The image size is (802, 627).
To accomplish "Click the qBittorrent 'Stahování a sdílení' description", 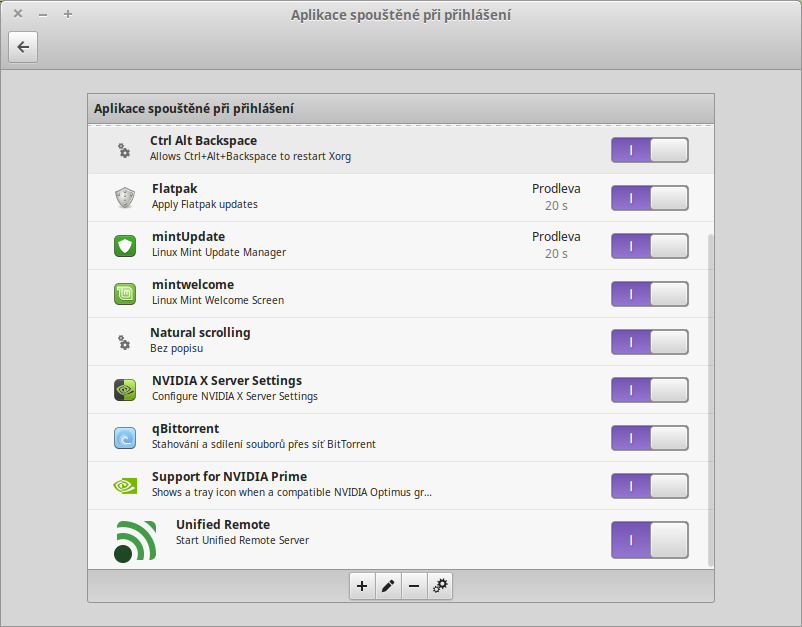I will click(x=263, y=444).
